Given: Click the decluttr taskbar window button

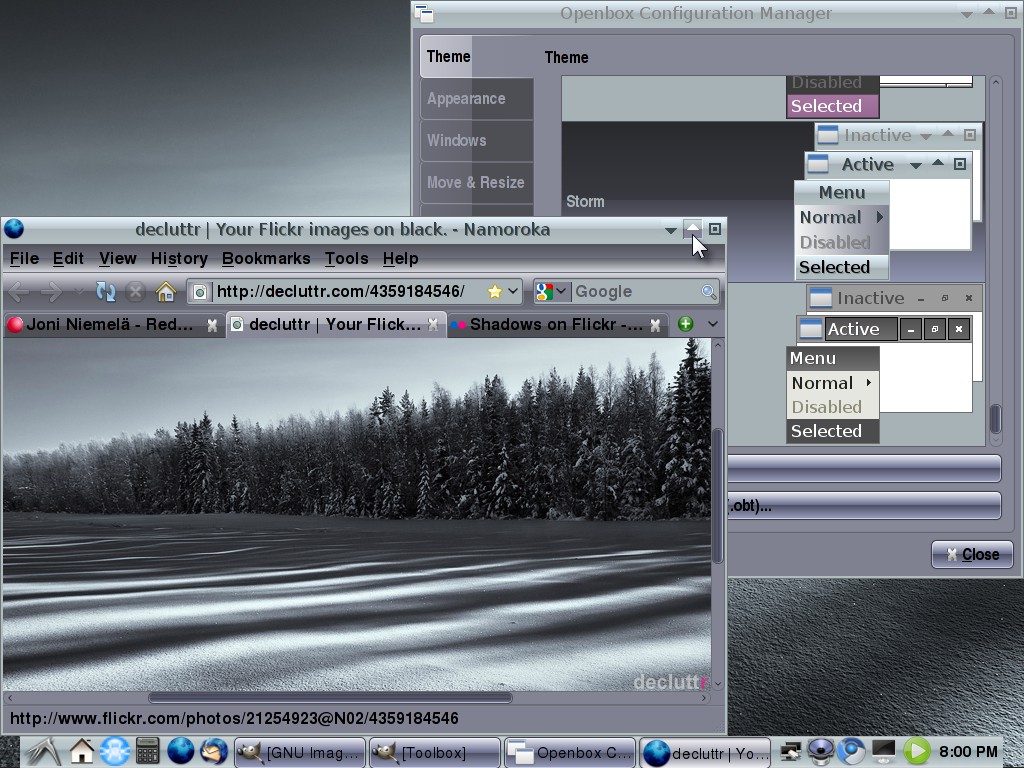Looking at the screenshot, I should (705, 752).
